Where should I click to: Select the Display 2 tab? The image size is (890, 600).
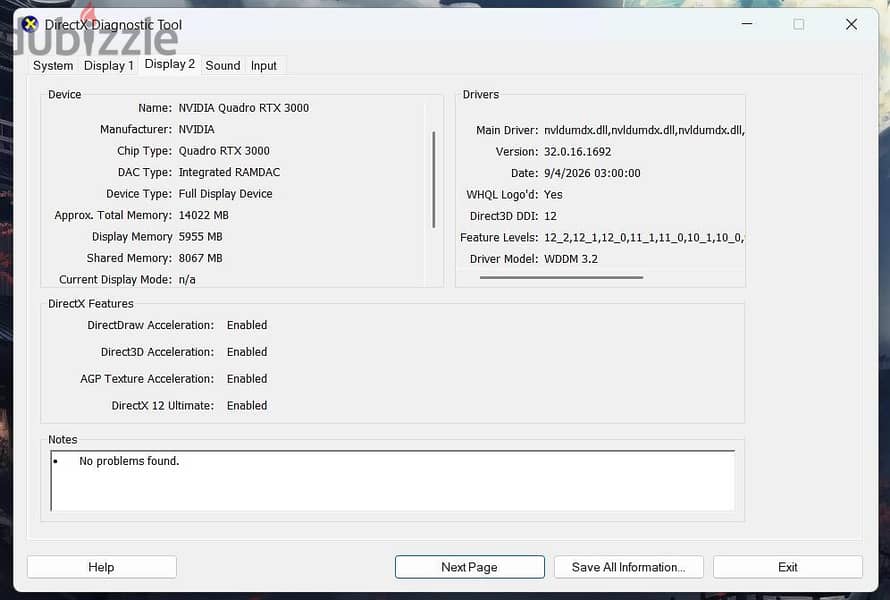coord(170,64)
